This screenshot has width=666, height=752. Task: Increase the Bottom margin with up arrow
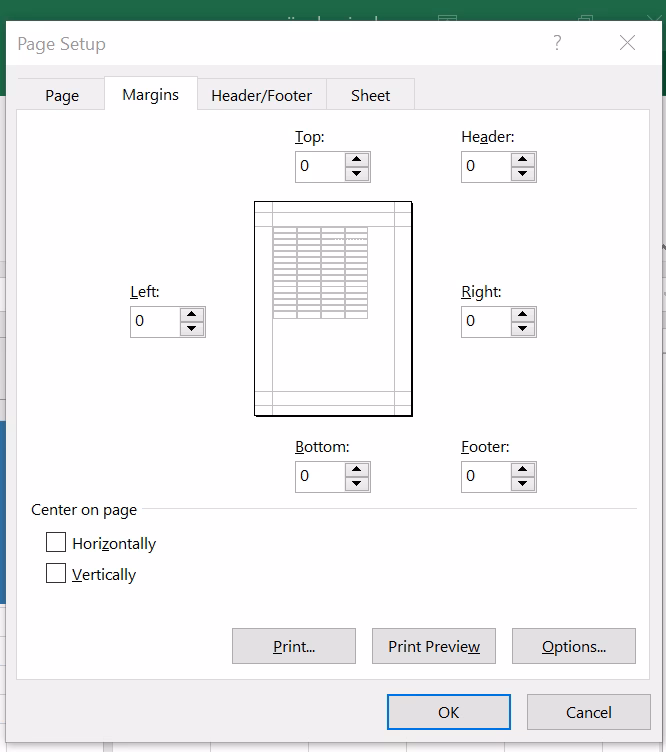(x=357, y=470)
